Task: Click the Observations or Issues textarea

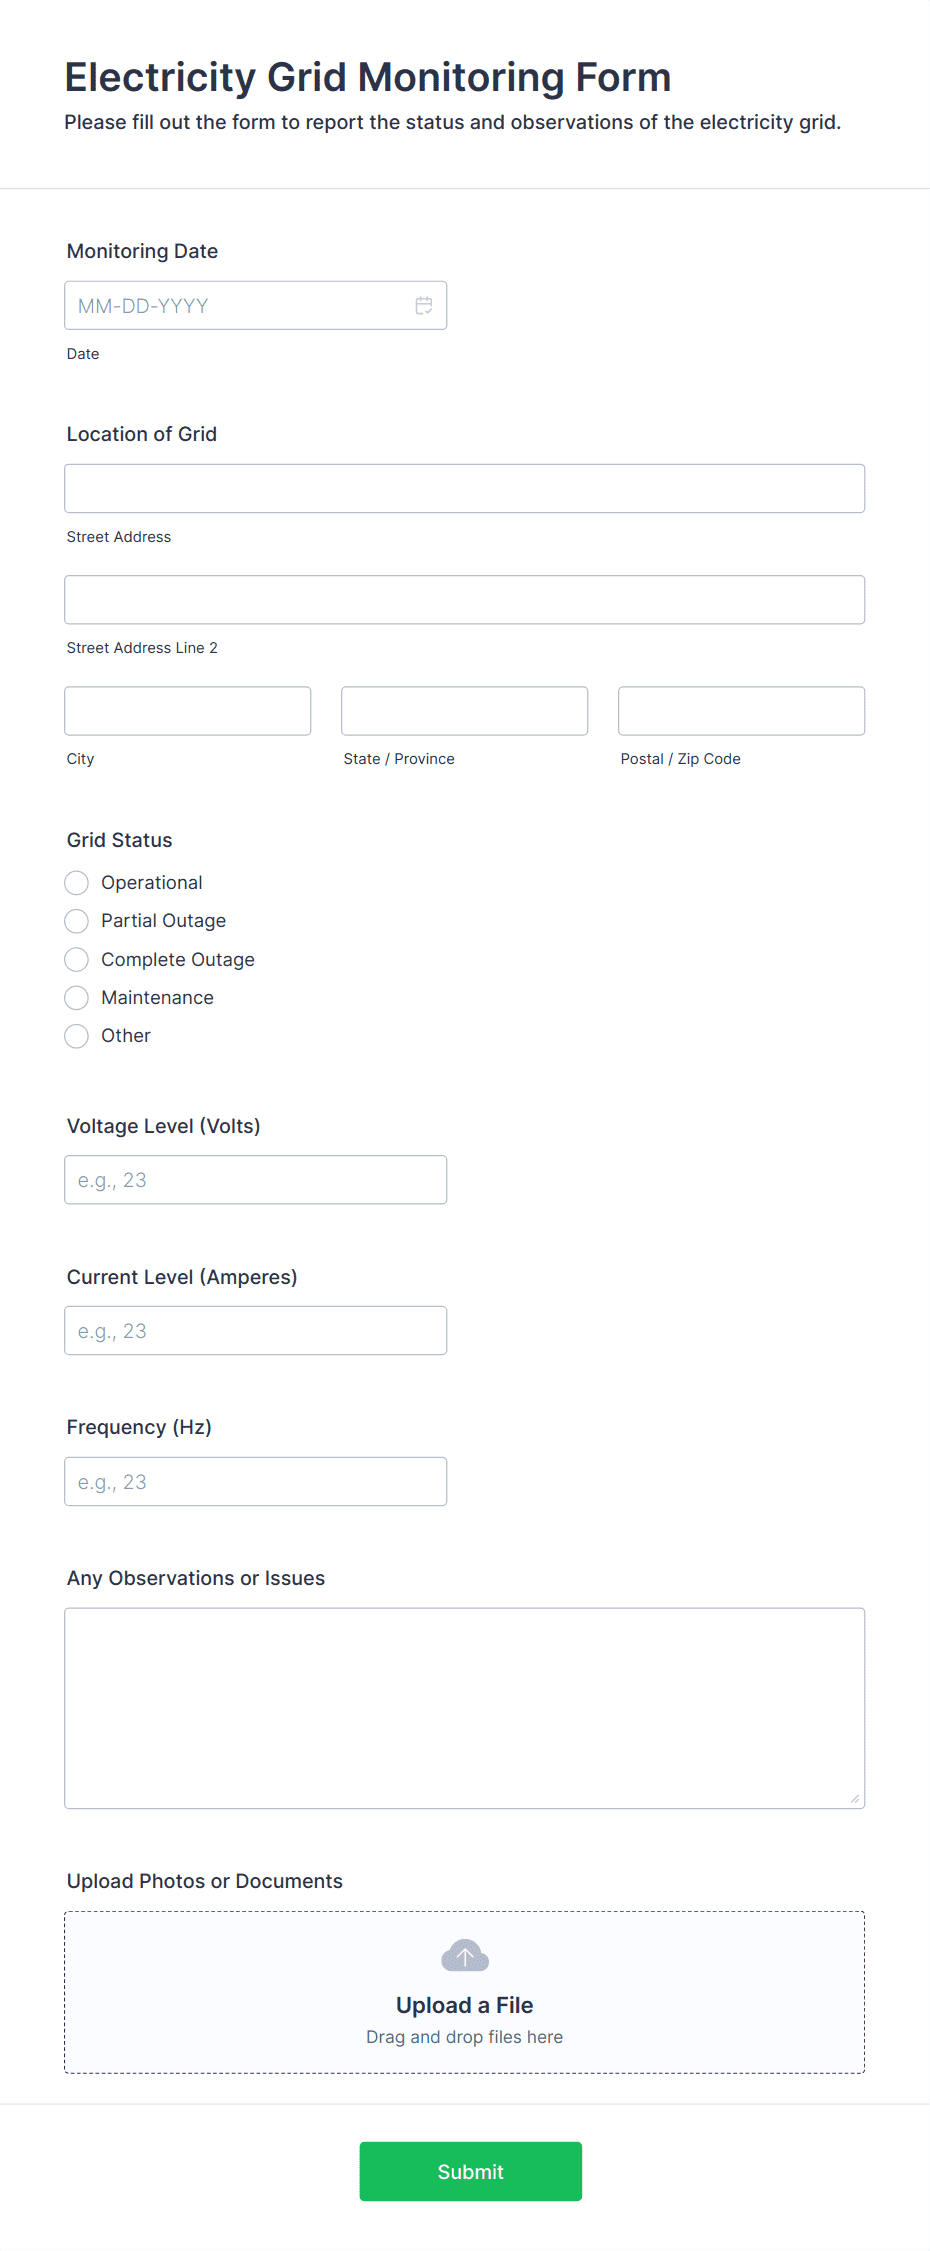Action: click(465, 1708)
